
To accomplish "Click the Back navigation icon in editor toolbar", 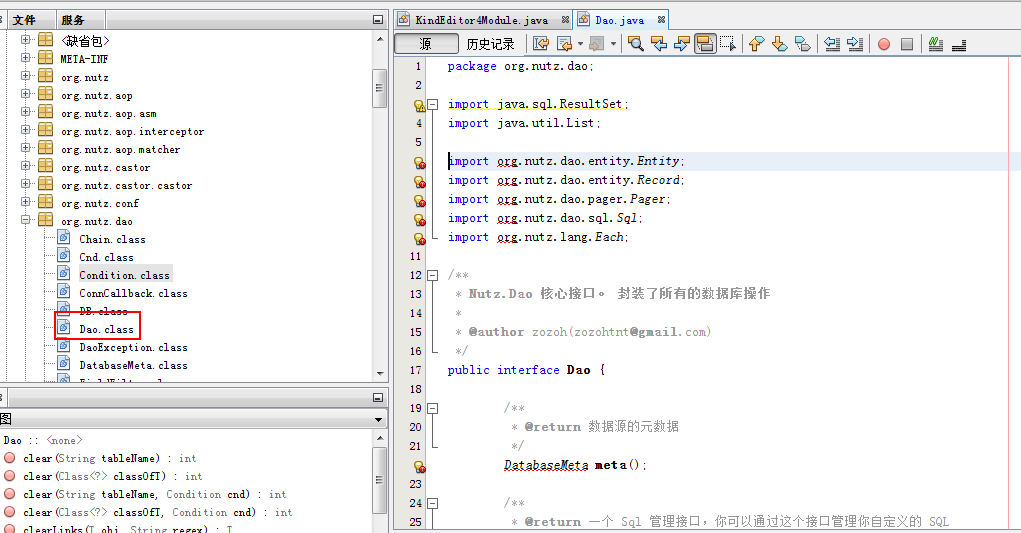I will point(564,44).
